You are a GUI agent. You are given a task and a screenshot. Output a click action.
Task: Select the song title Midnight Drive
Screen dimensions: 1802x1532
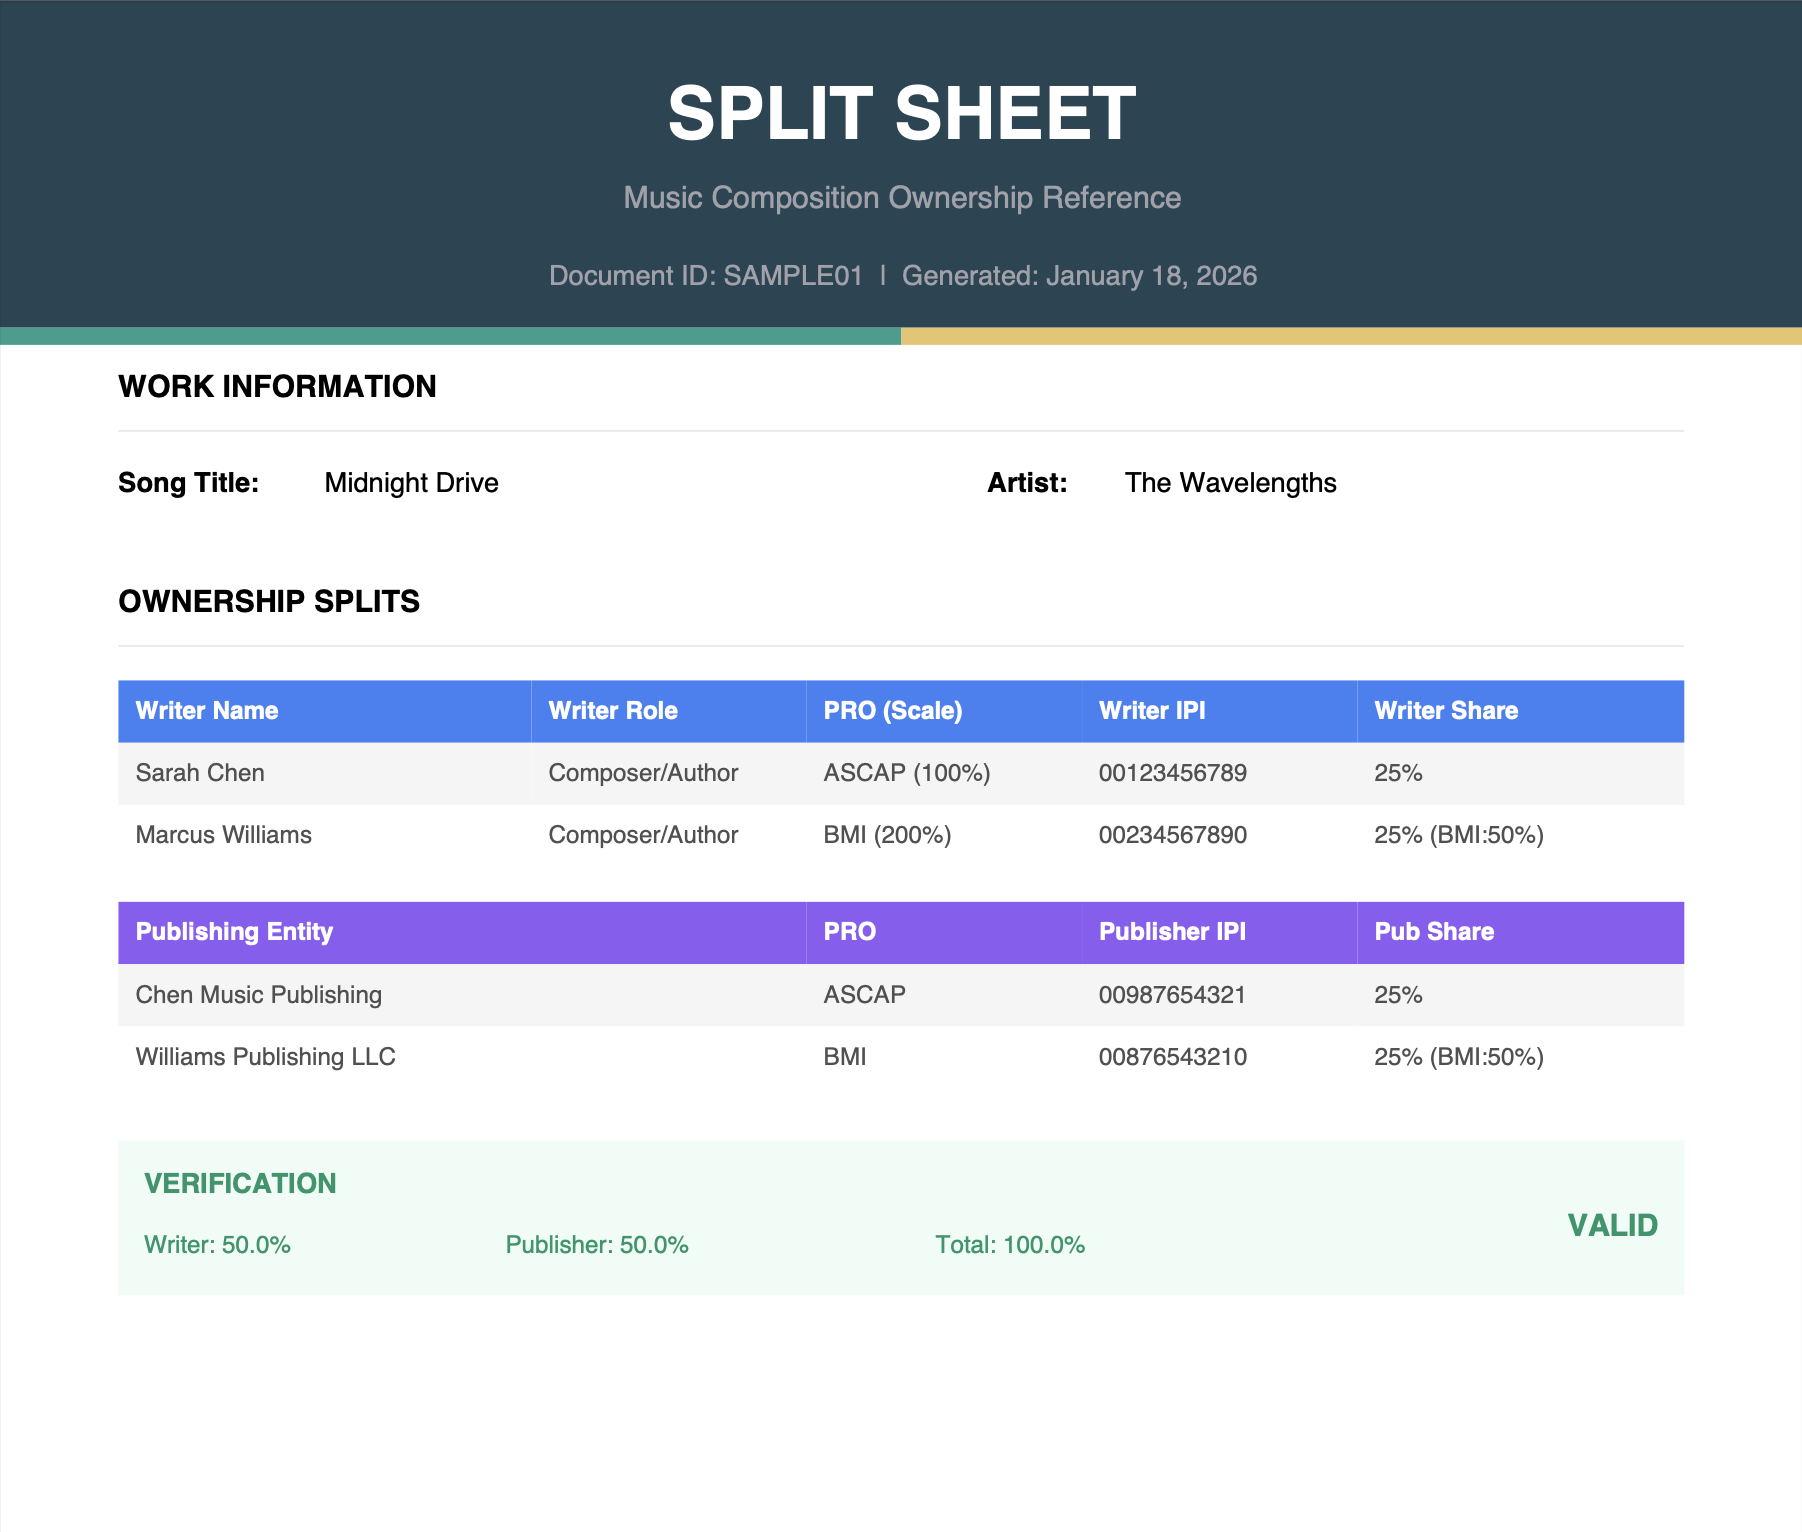tap(411, 483)
